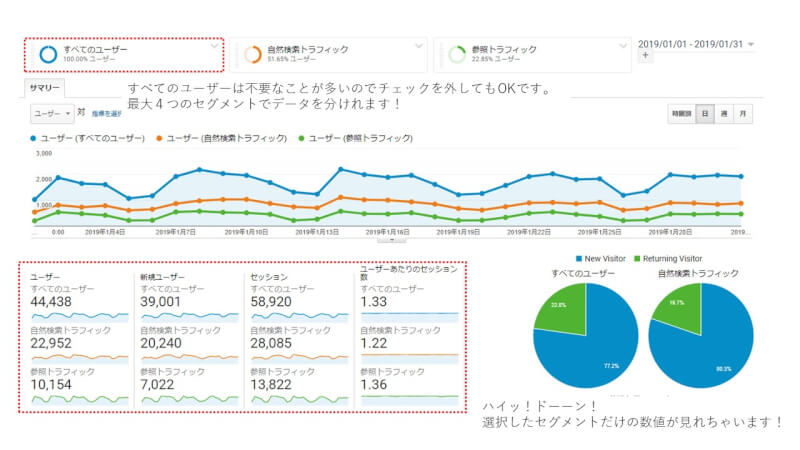This screenshot has width=800, height=450.
Task: Select the 日 daily view
Action: pos(705,114)
